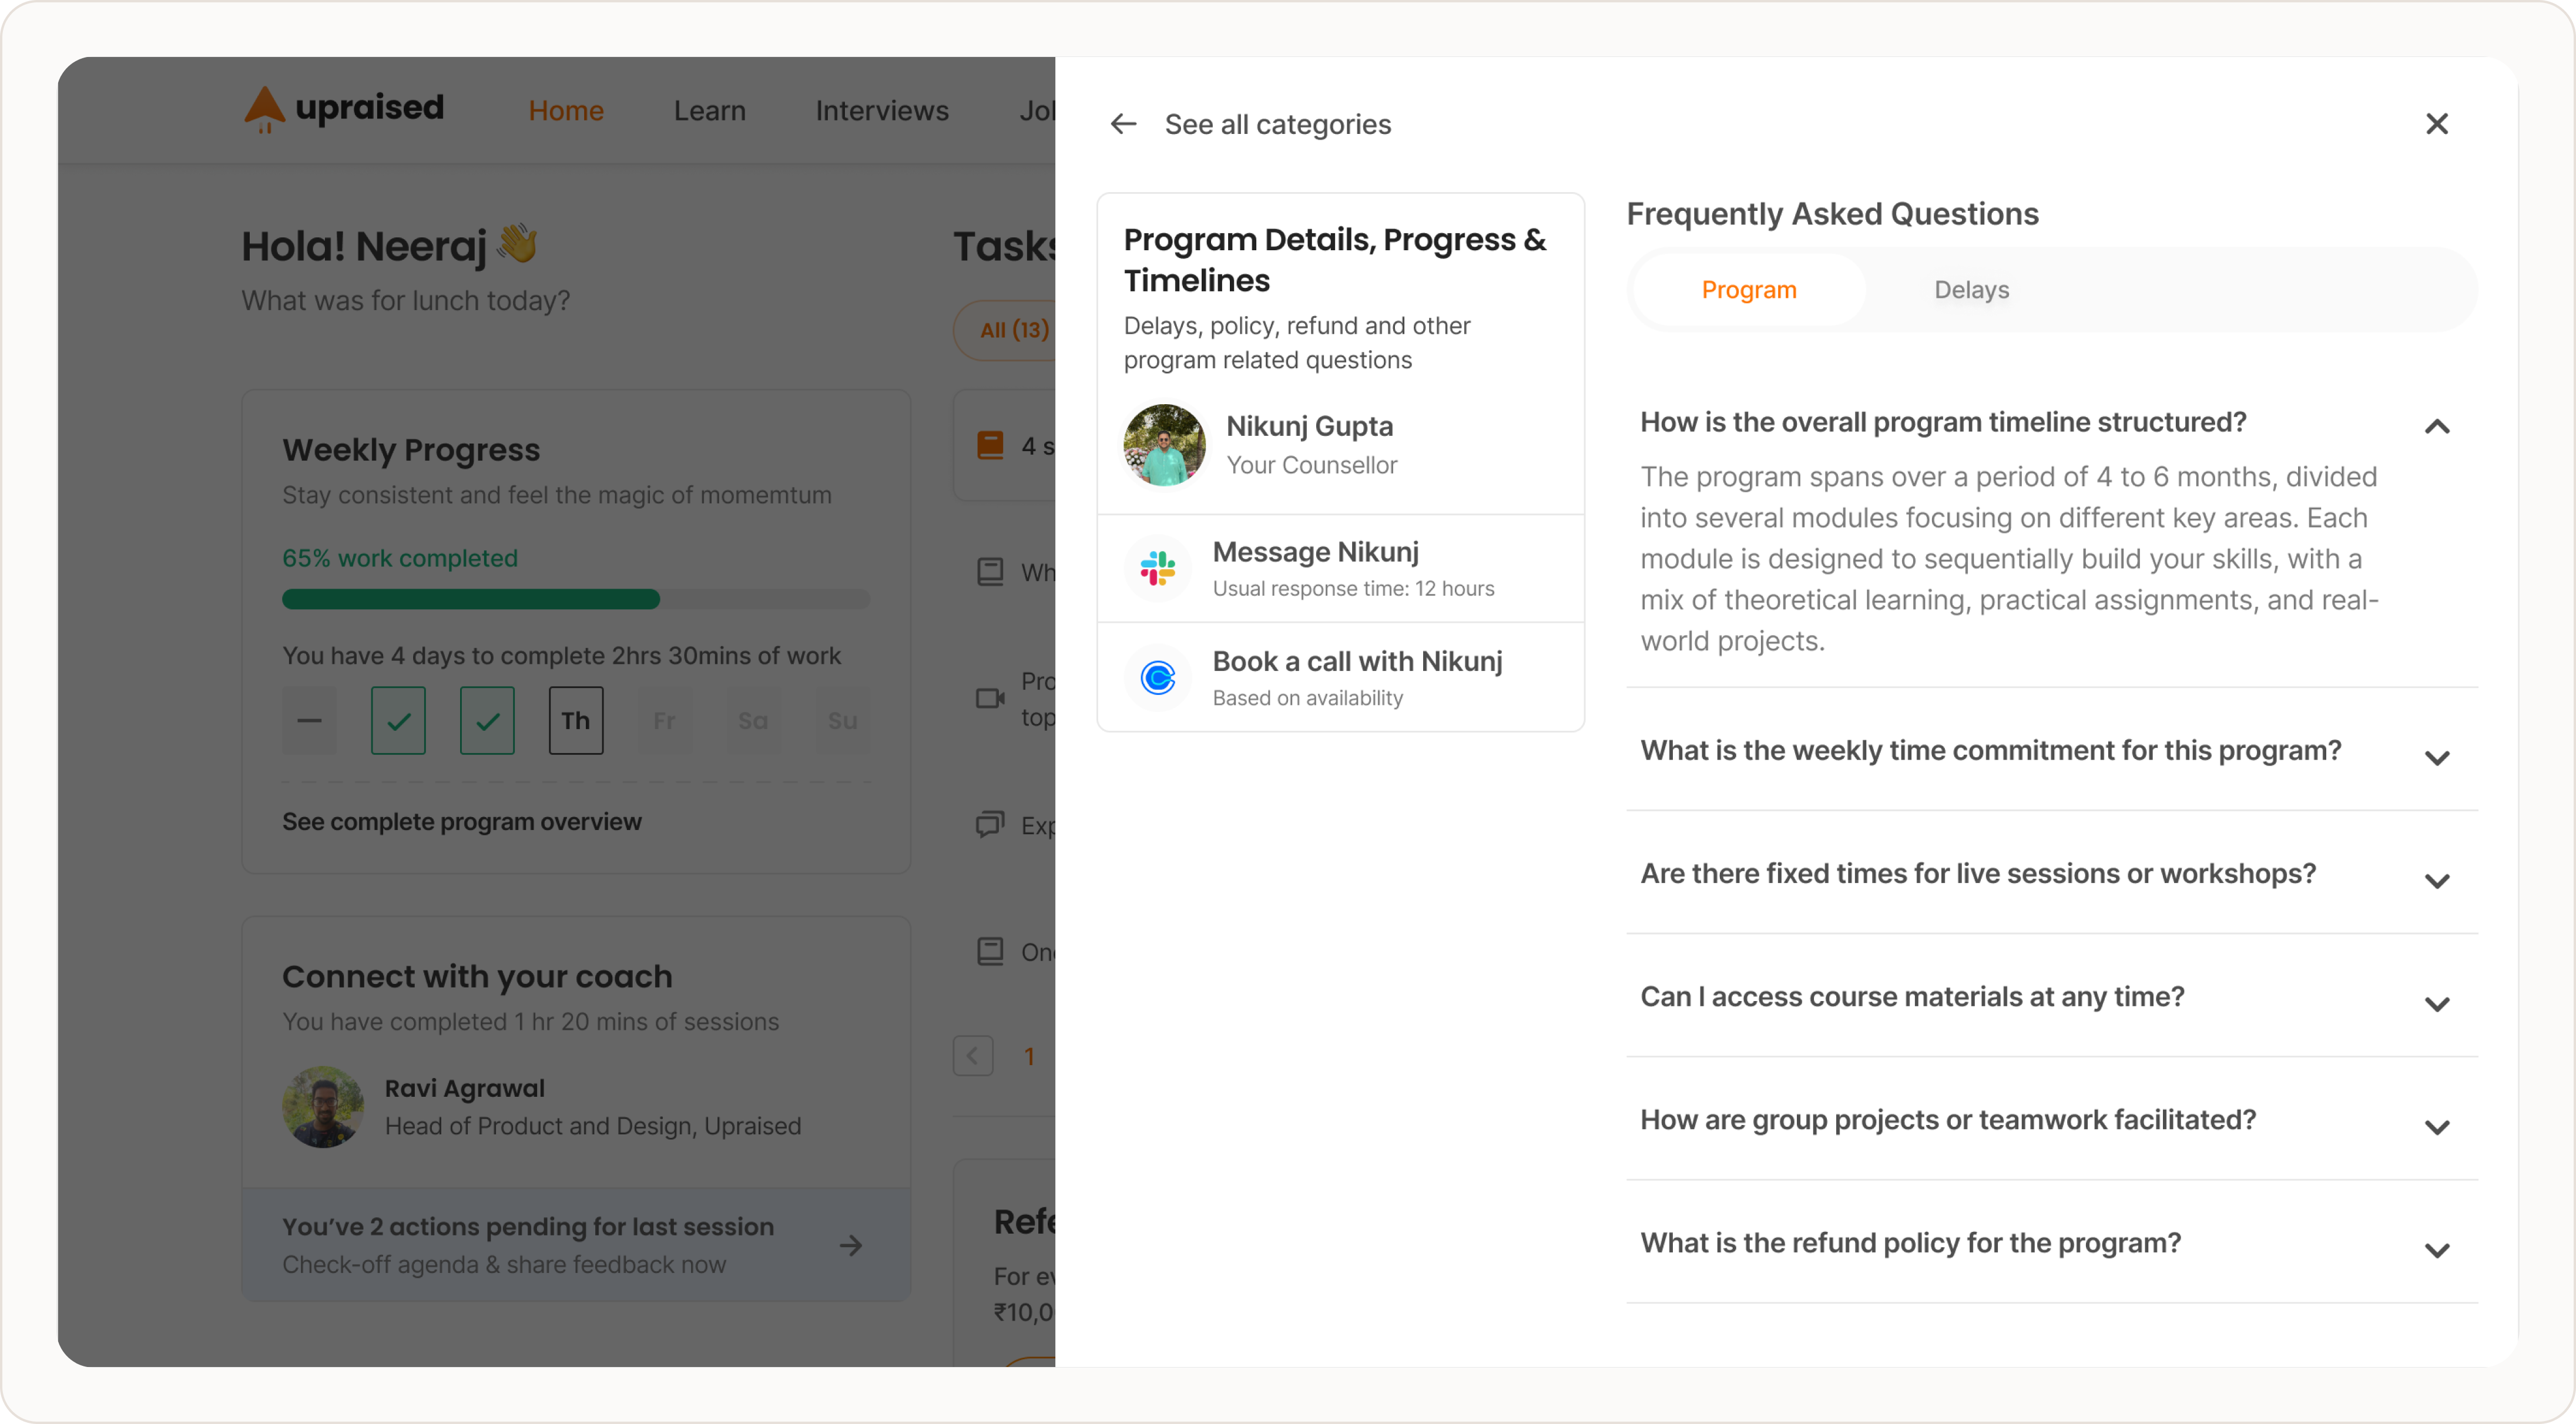Switch to the Program FAQ tab

[1749, 290]
